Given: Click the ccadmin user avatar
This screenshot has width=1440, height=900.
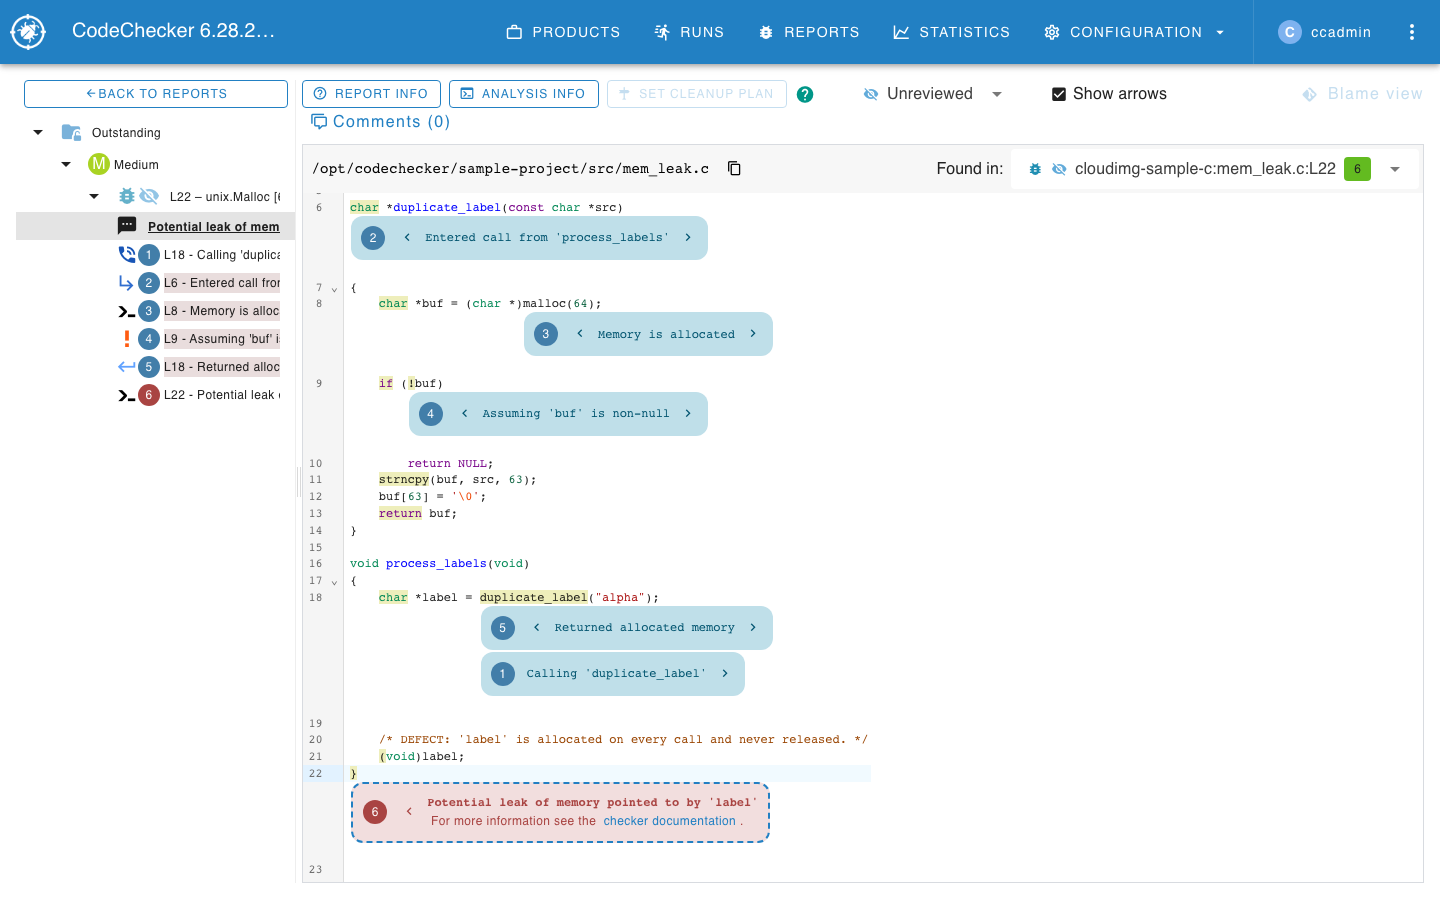Looking at the screenshot, I should coord(1290,32).
